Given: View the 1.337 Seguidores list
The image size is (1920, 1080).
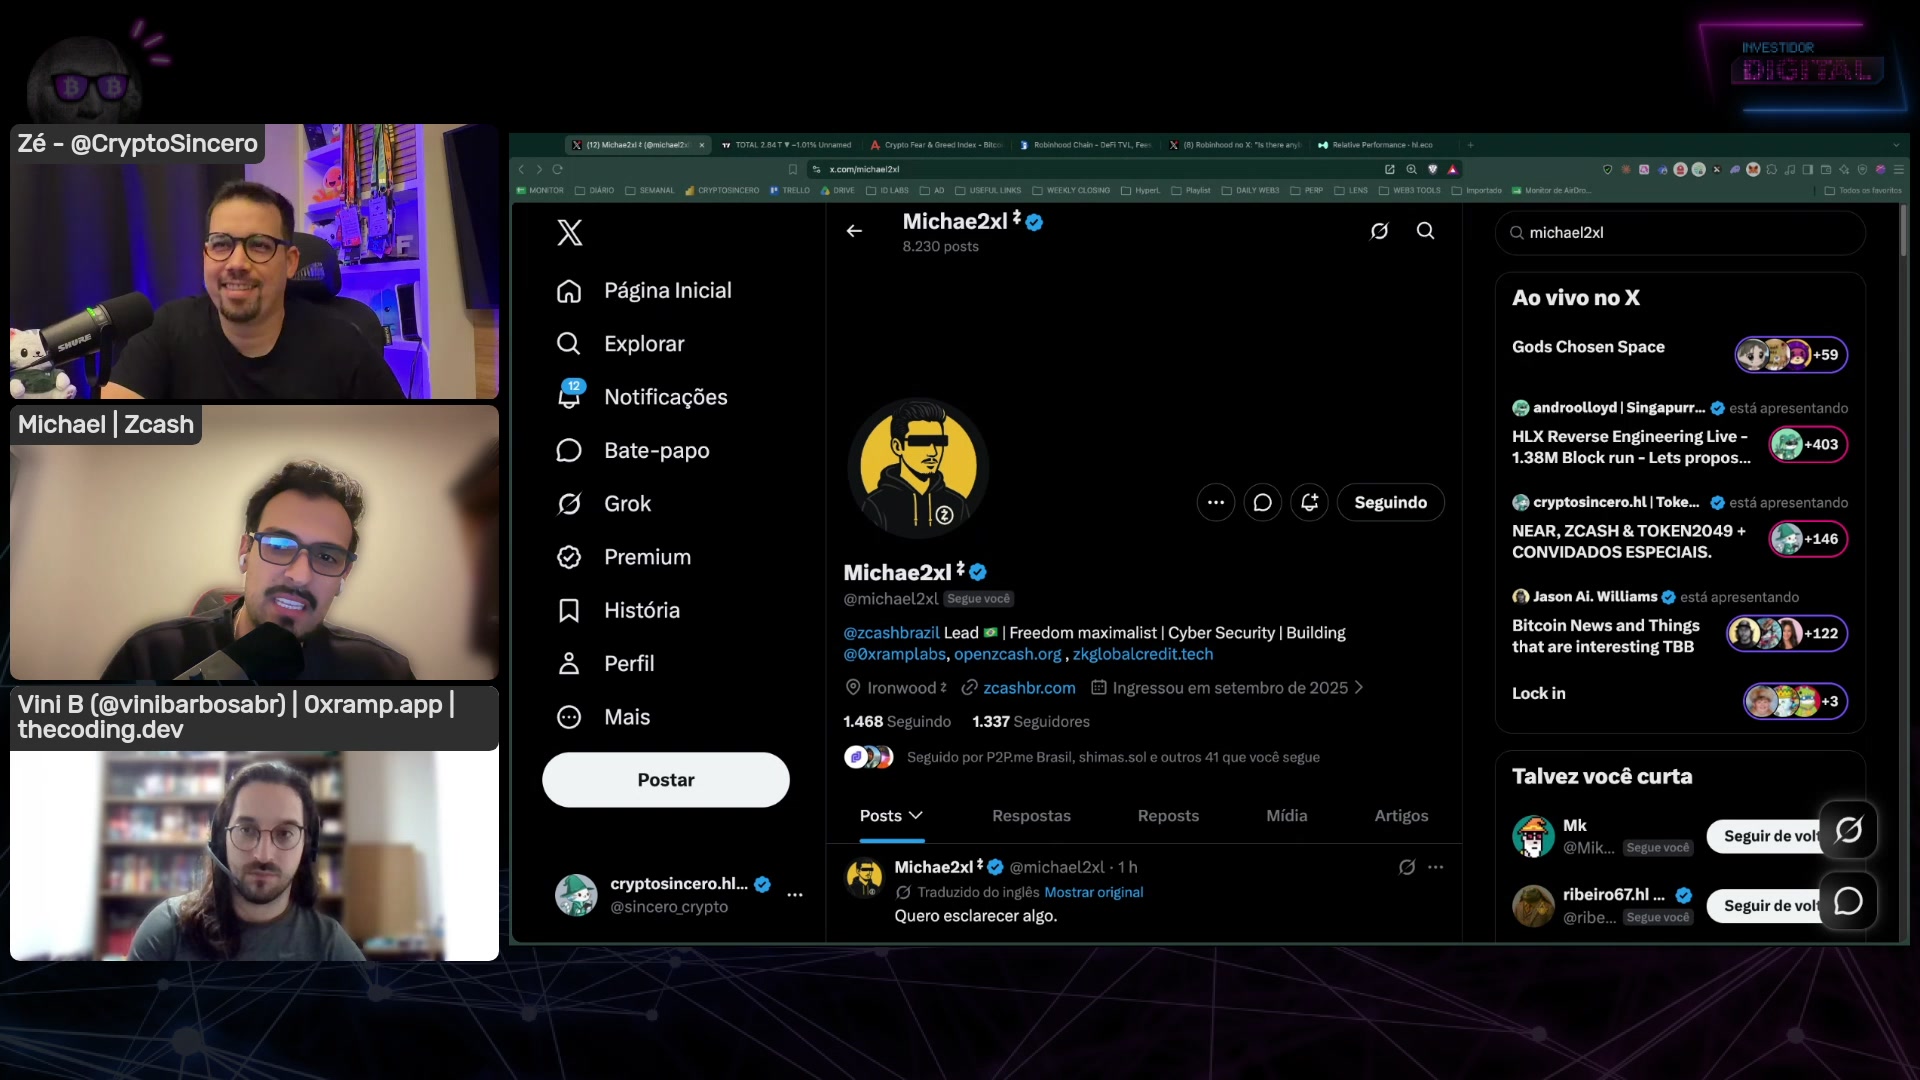Looking at the screenshot, I should [x=1031, y=722].
